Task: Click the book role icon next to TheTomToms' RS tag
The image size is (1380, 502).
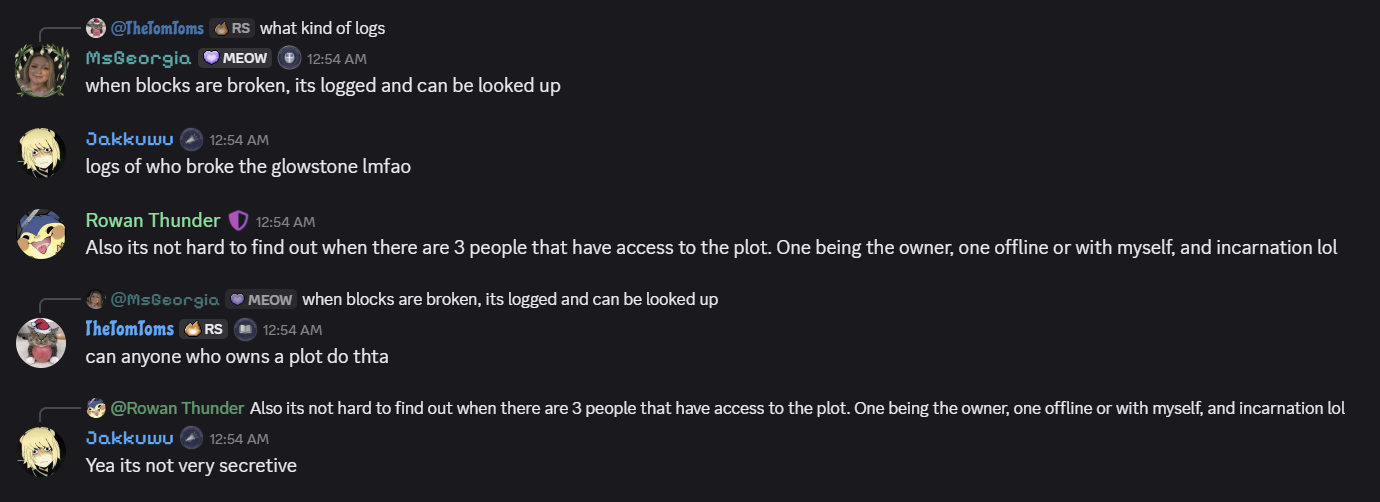Action: [x=245, y=329]
